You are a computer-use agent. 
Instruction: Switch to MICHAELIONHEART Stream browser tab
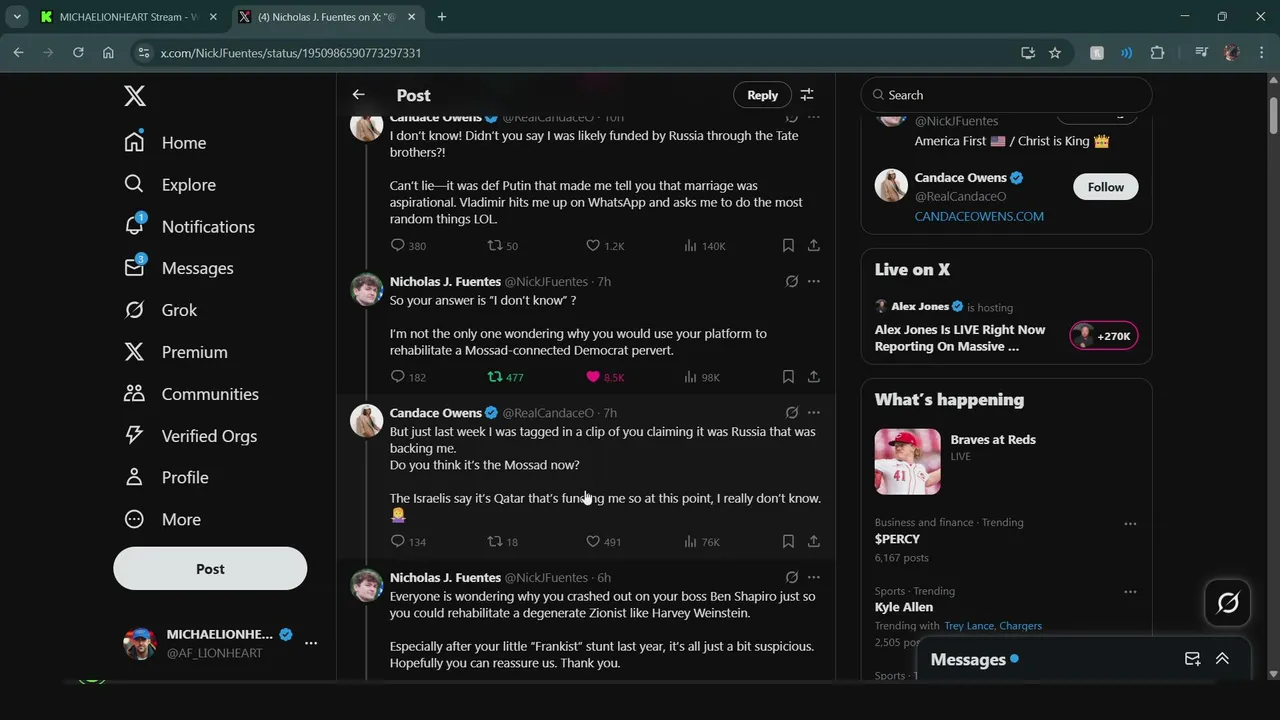click(x=128, y=17)
